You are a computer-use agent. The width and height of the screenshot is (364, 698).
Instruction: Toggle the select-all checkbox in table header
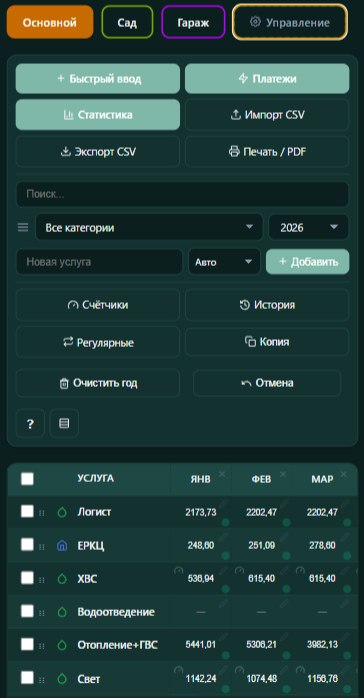[x=27, y=479]
